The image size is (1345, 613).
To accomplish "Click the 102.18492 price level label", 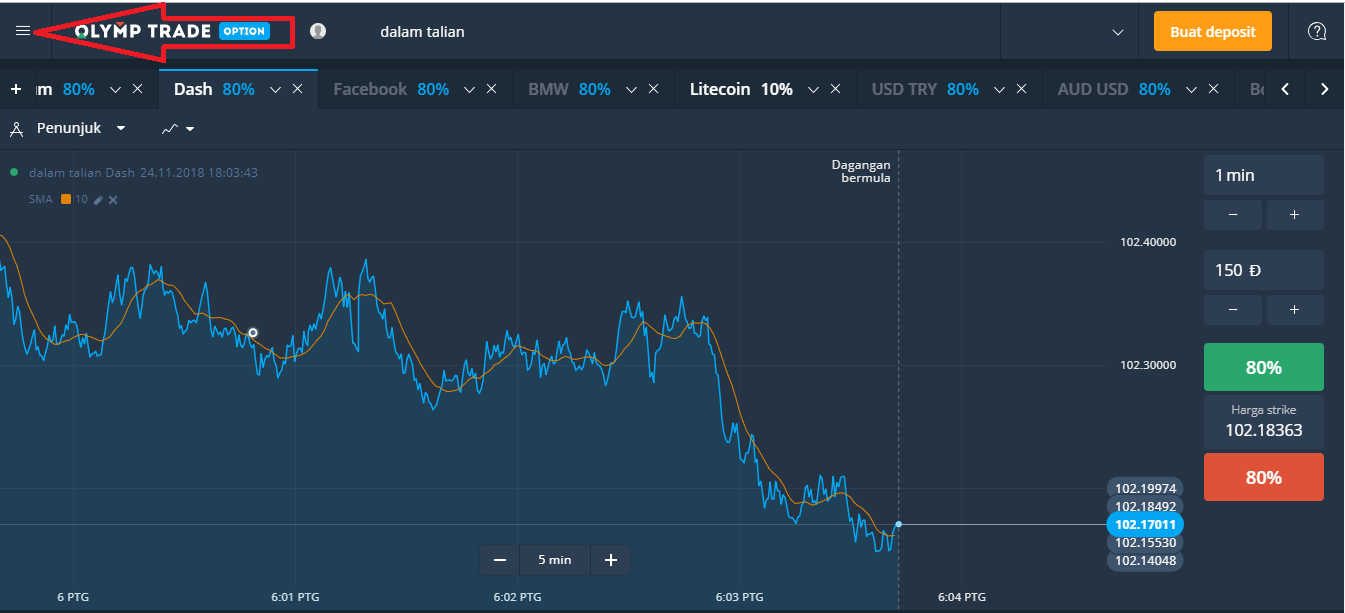I will [1145, 506].
